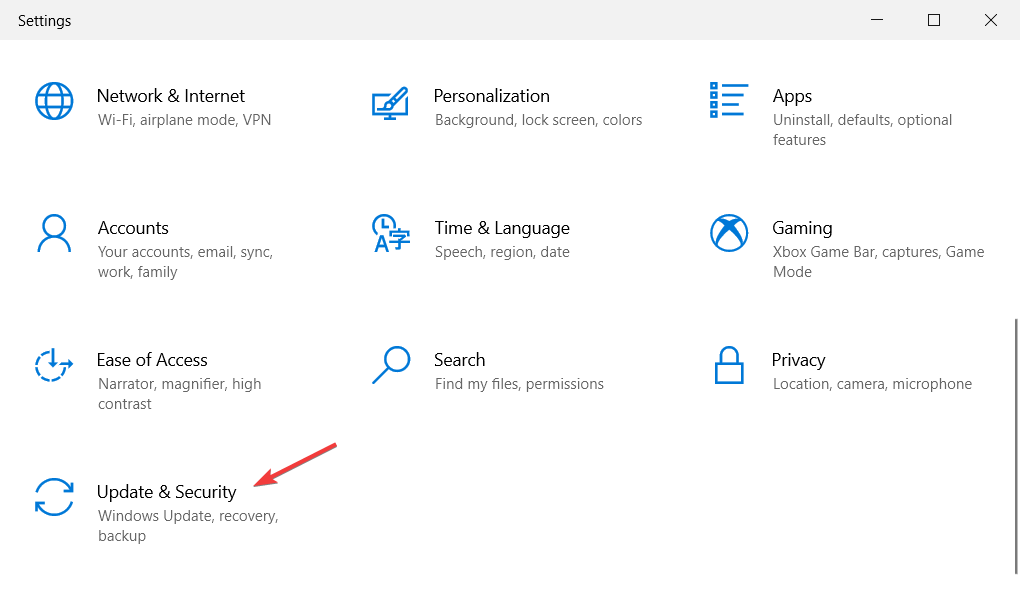Click 'Narrator, magnifier, high contrast' text
The image size is (1020, 594).
point(179,394)
